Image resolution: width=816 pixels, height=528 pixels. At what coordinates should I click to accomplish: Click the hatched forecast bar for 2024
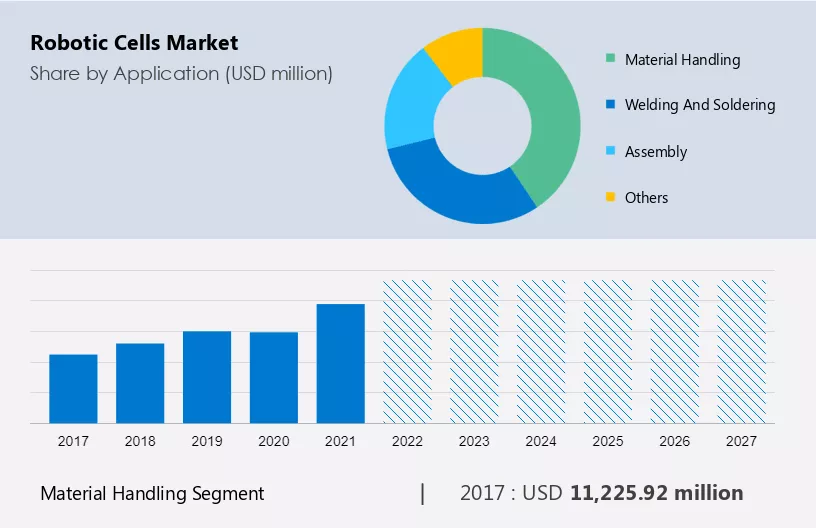pos(541,352)
